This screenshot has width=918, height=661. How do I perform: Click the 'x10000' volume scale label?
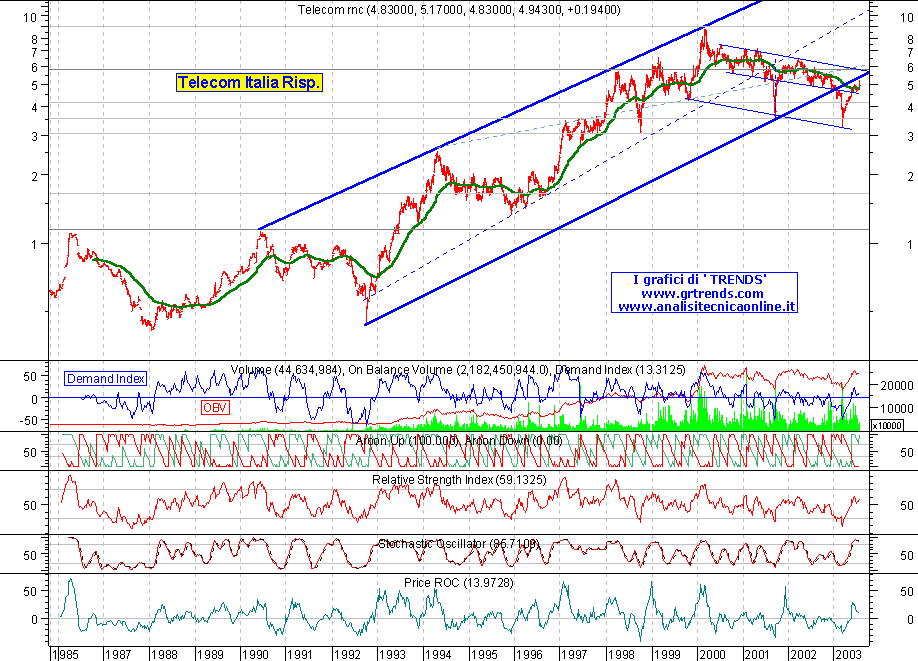pos(886,426)
